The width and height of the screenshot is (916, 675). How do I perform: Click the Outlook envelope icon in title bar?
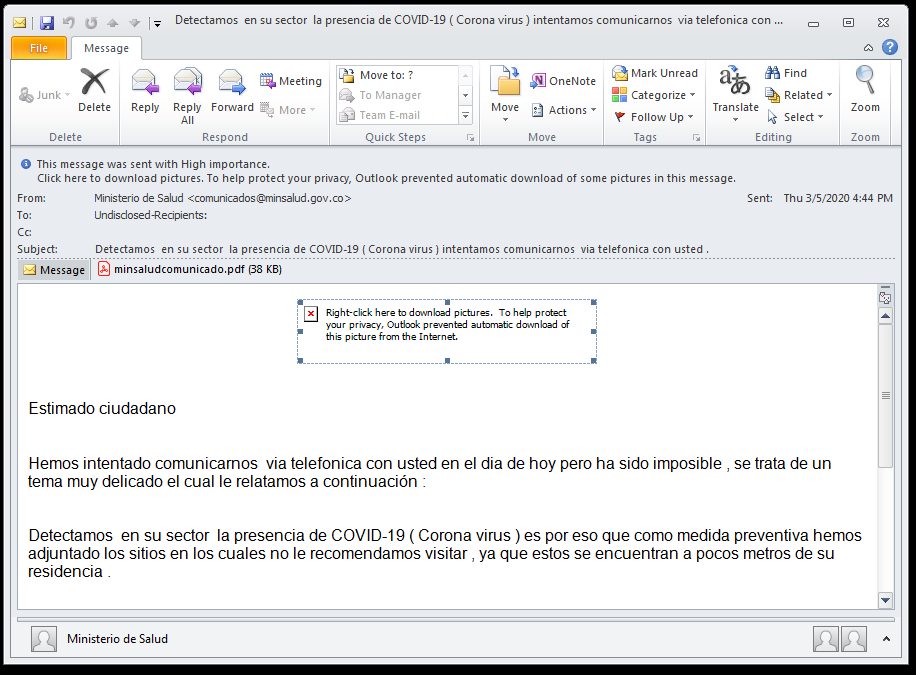tap(19, 23)
